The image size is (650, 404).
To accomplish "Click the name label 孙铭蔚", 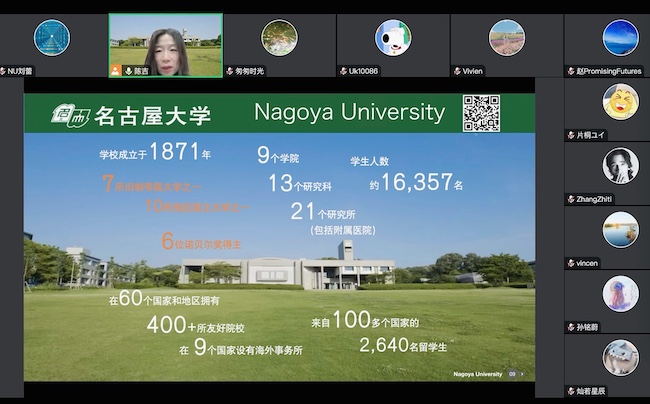I will (587, 327).
